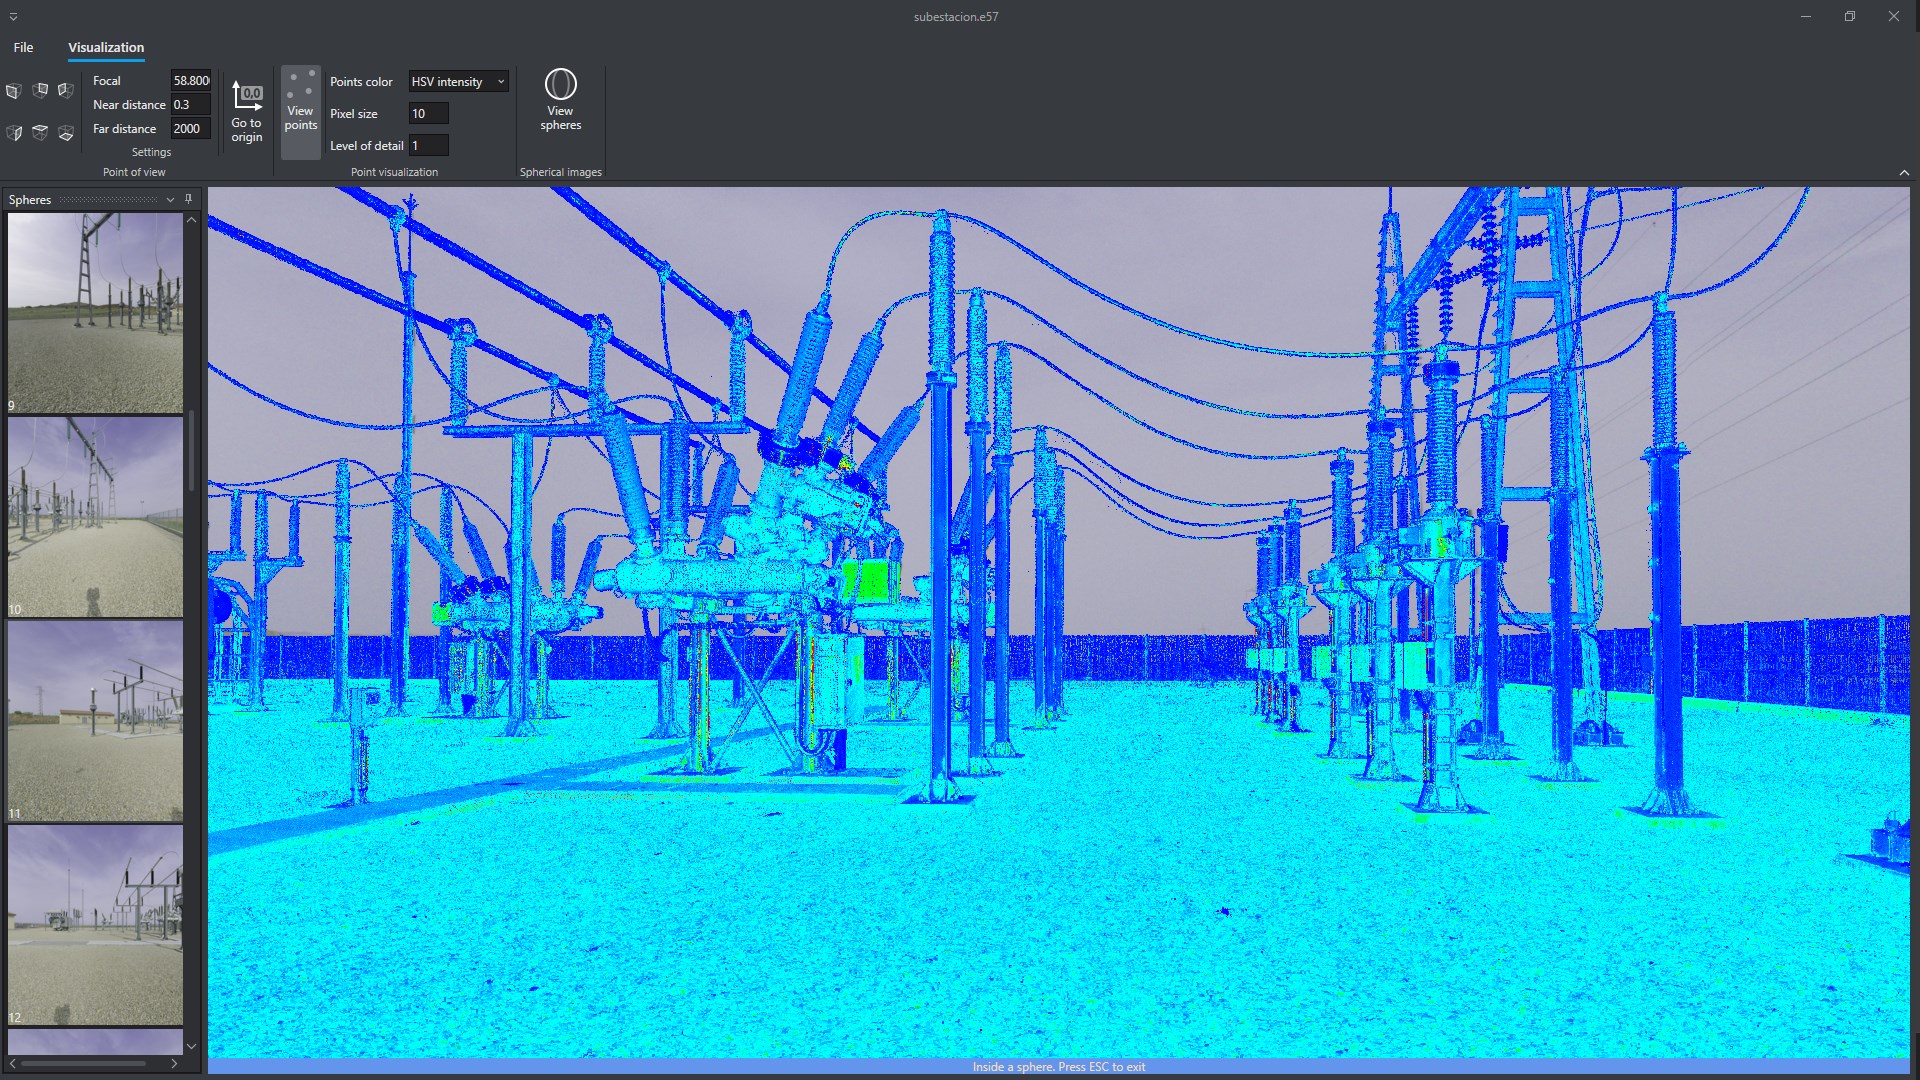Switch to top cube view
Viewport: 1920px width, 1080px height.
[40, 133]
